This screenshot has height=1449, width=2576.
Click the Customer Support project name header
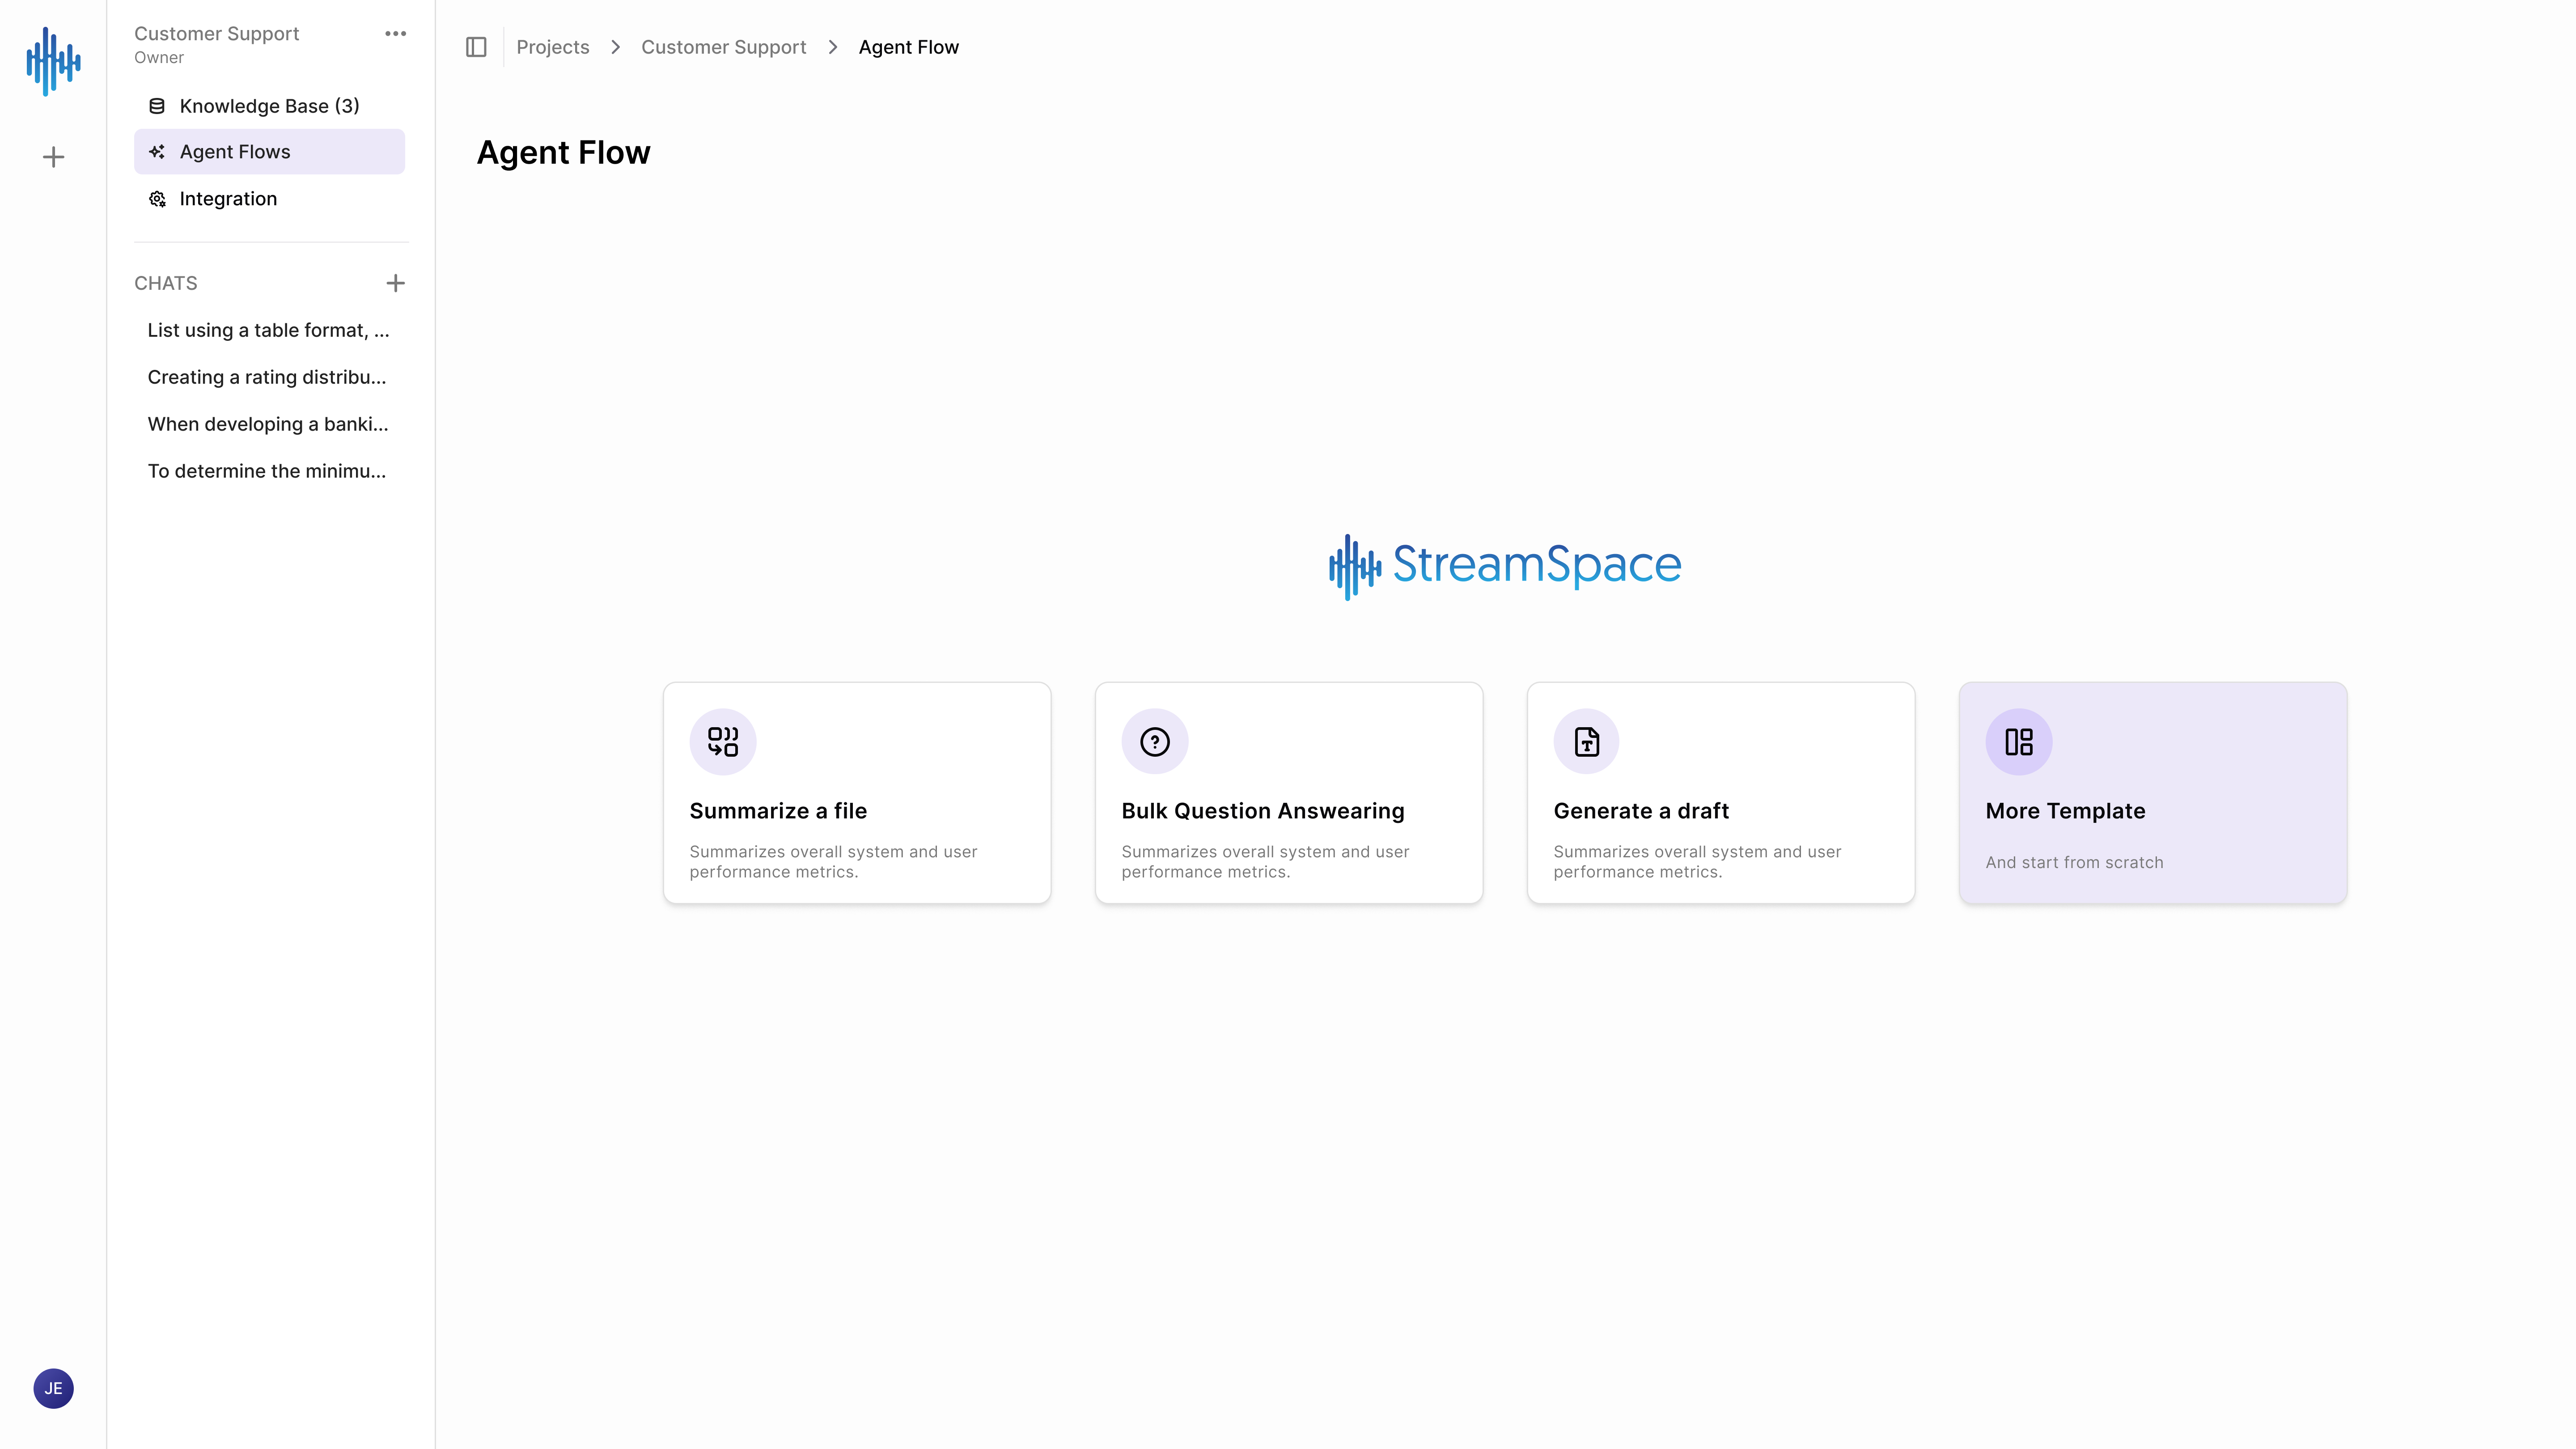tap(217, 34)
